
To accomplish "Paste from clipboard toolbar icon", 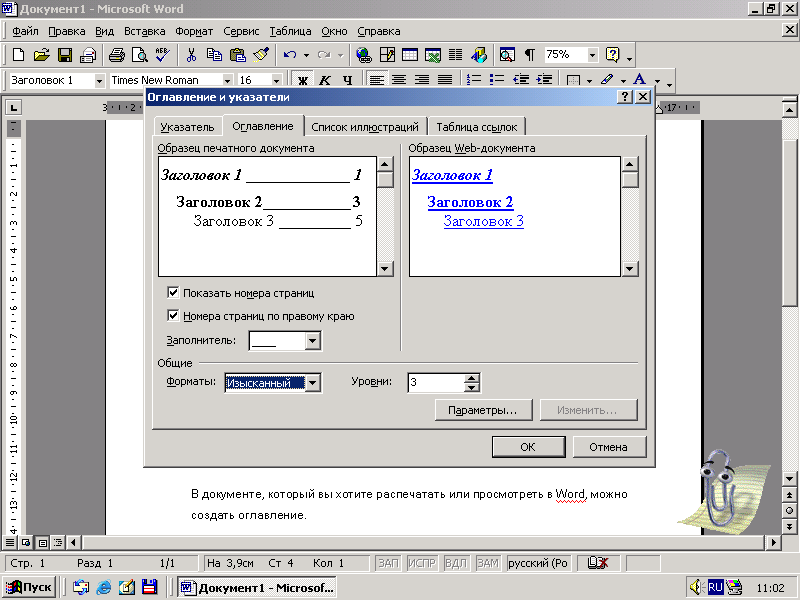I will (x=238, y=55).
